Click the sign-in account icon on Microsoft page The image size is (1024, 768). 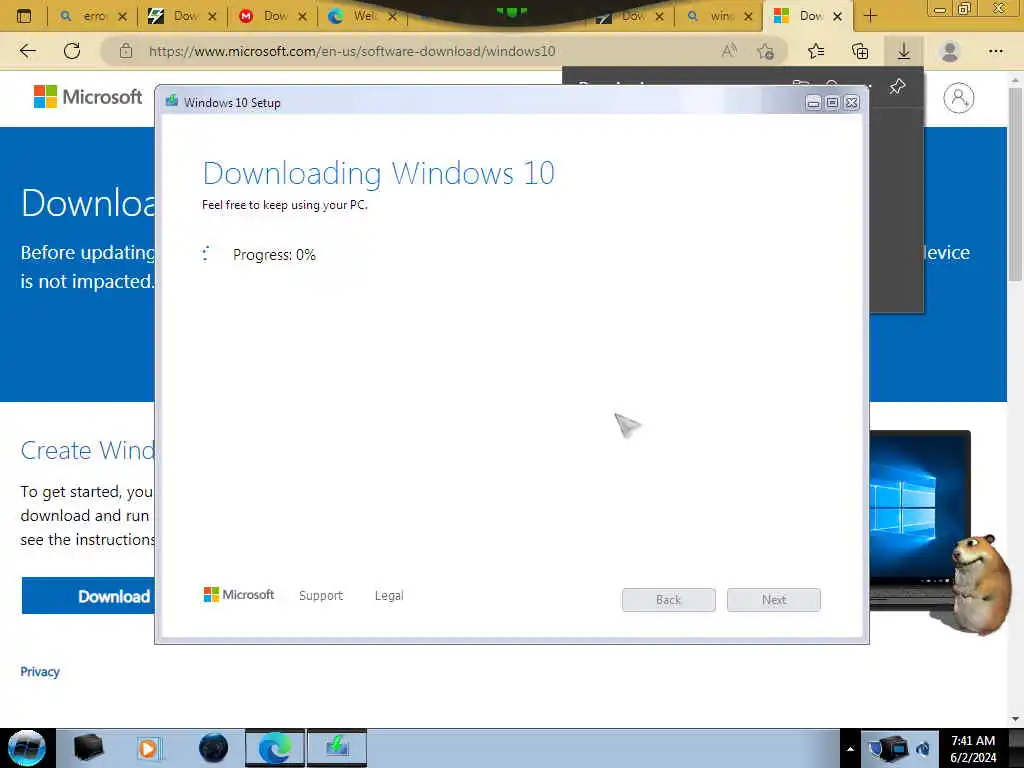(958, 98)
